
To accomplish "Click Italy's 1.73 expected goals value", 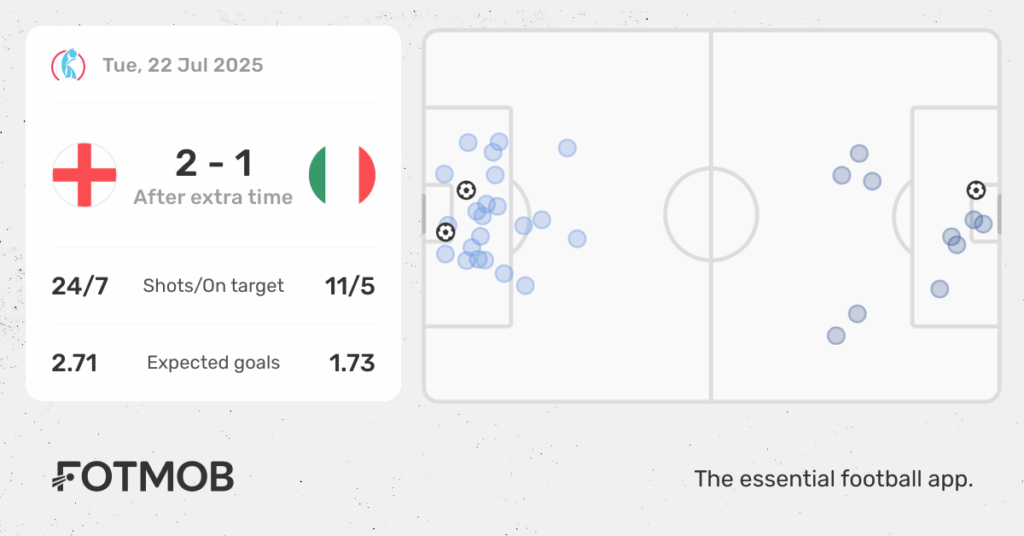I will (352, 363).
